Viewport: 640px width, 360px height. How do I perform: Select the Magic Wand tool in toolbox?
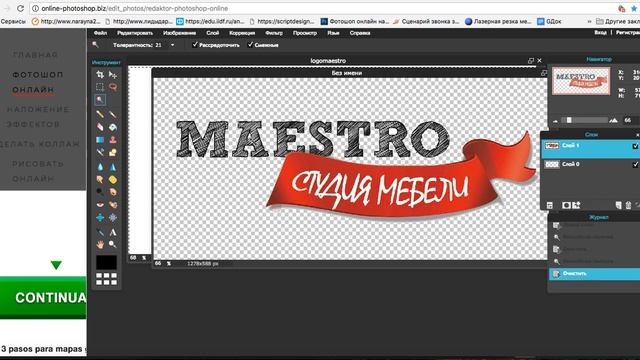(x=100, y=100)
